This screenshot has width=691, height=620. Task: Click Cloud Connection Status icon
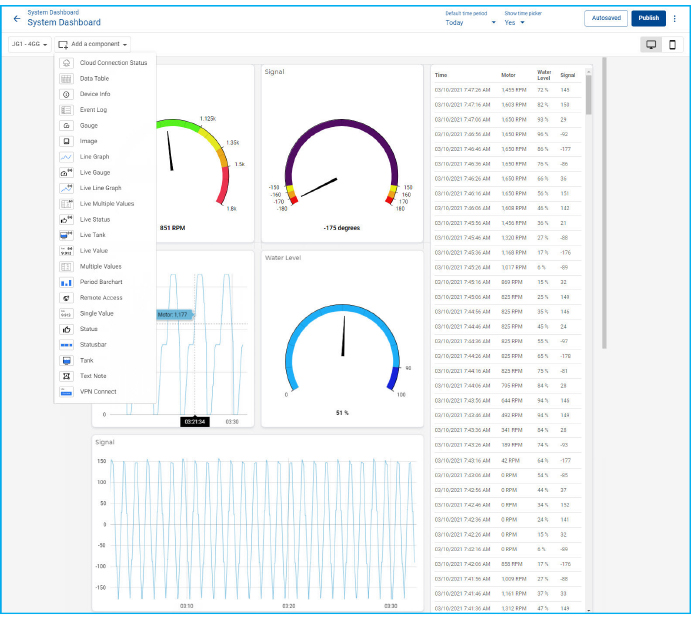click(x=66, y=63)
